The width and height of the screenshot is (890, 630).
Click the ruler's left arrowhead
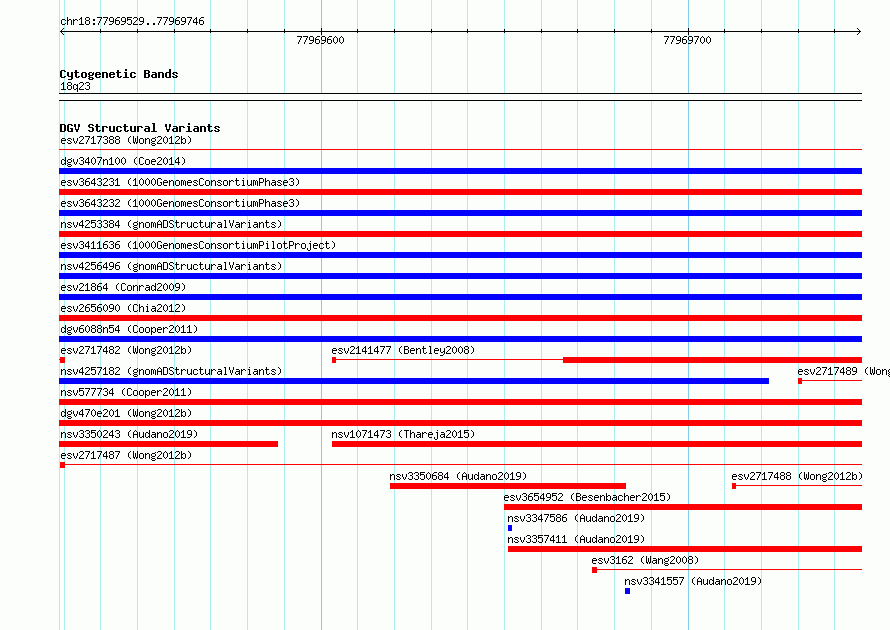[62, 32]
